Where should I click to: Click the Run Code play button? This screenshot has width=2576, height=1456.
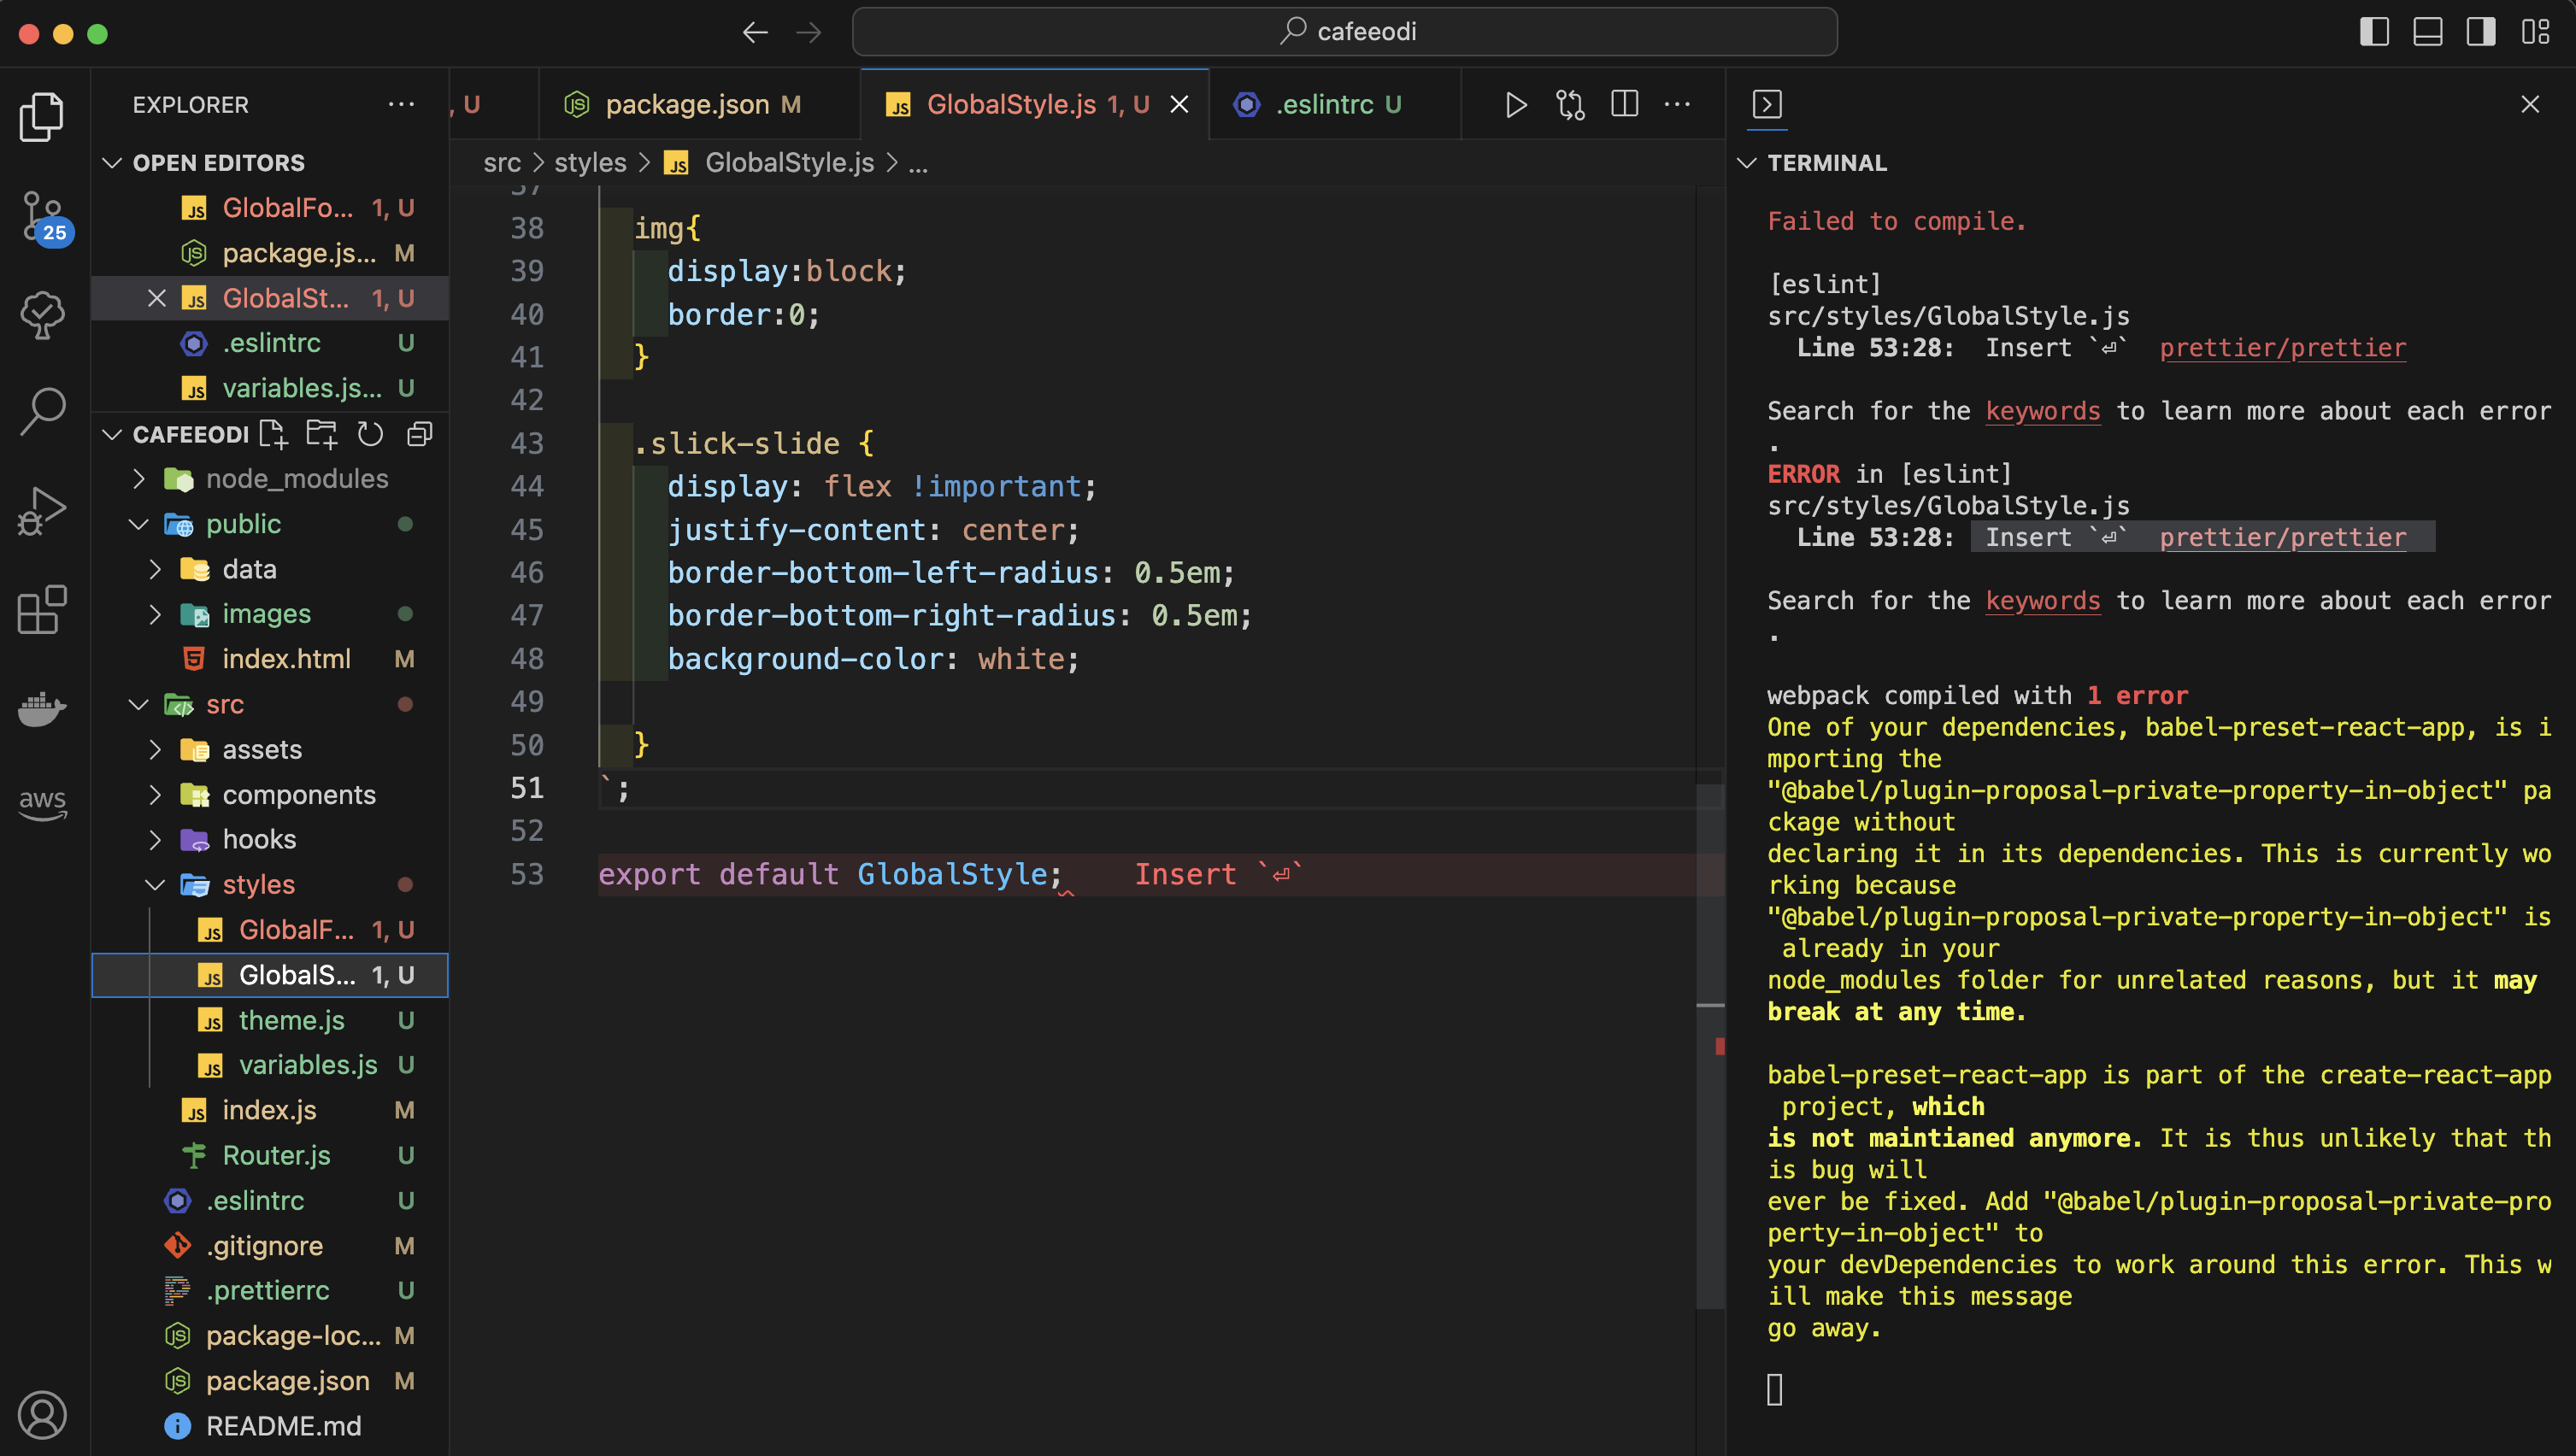(1515, 105)
